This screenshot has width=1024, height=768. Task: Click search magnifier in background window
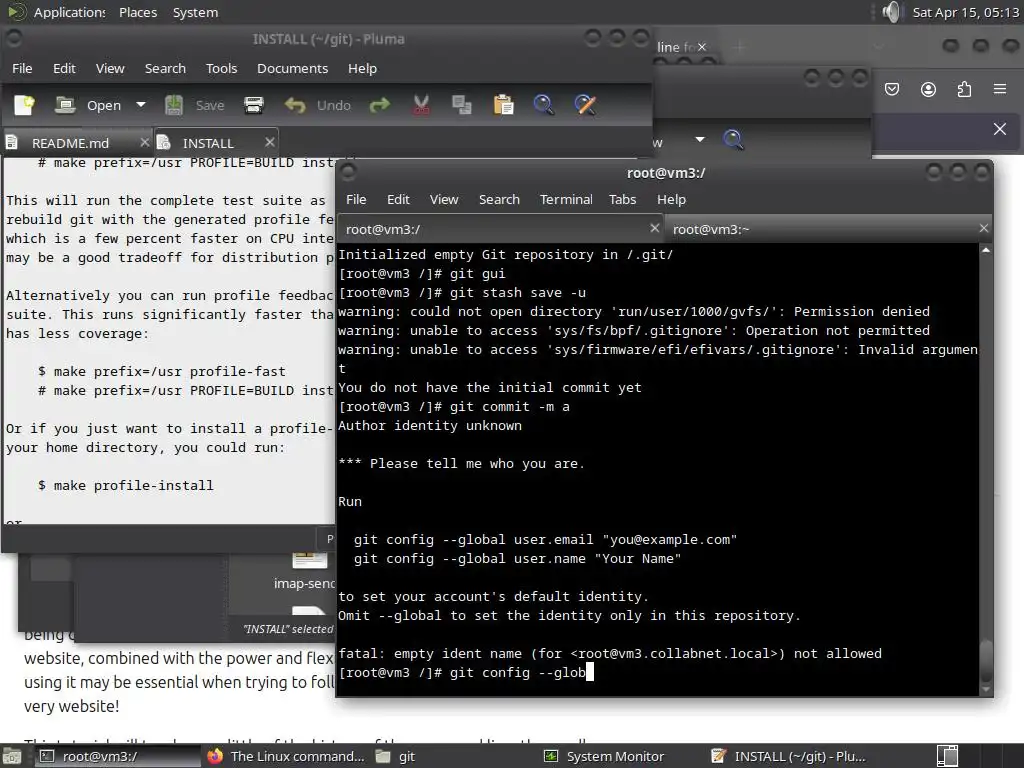733,139
